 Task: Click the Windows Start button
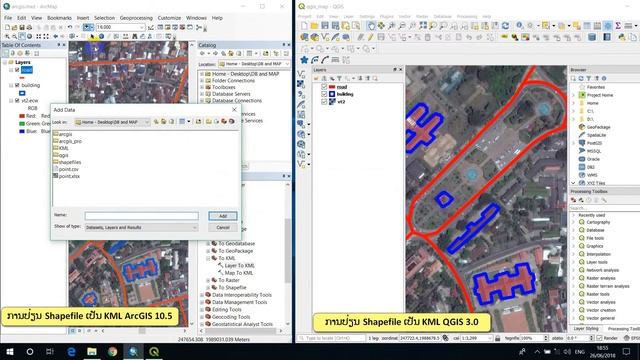pyautogui.click(x=9, y=351)
